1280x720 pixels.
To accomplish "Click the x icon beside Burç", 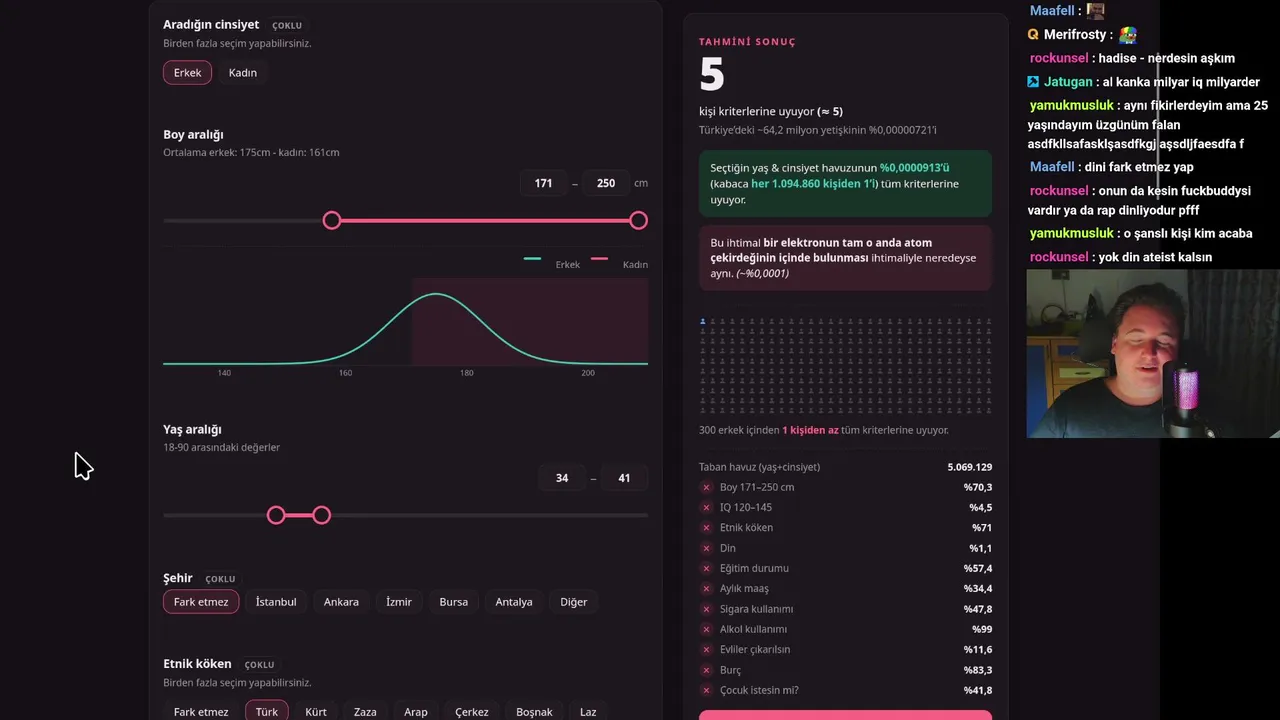I will [706, 670].
